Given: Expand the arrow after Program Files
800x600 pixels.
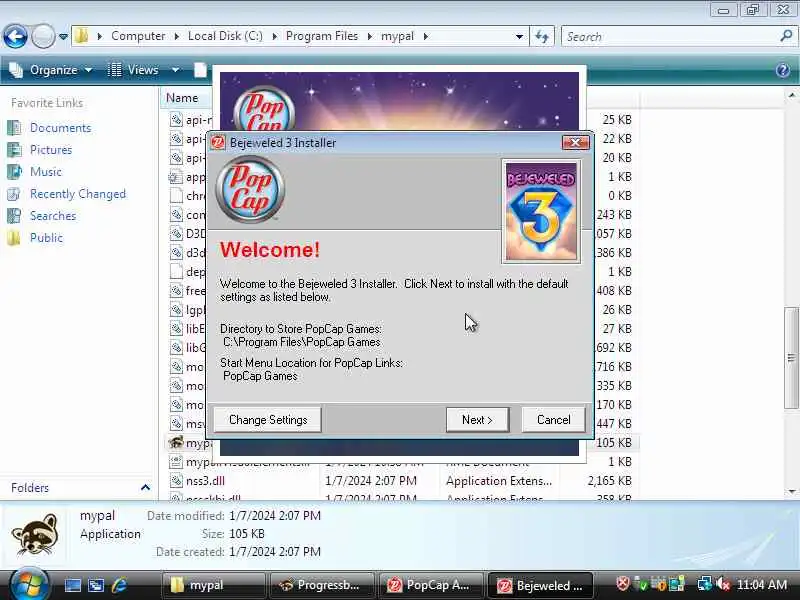Looking at the screenshot, I should coord(369,36).
